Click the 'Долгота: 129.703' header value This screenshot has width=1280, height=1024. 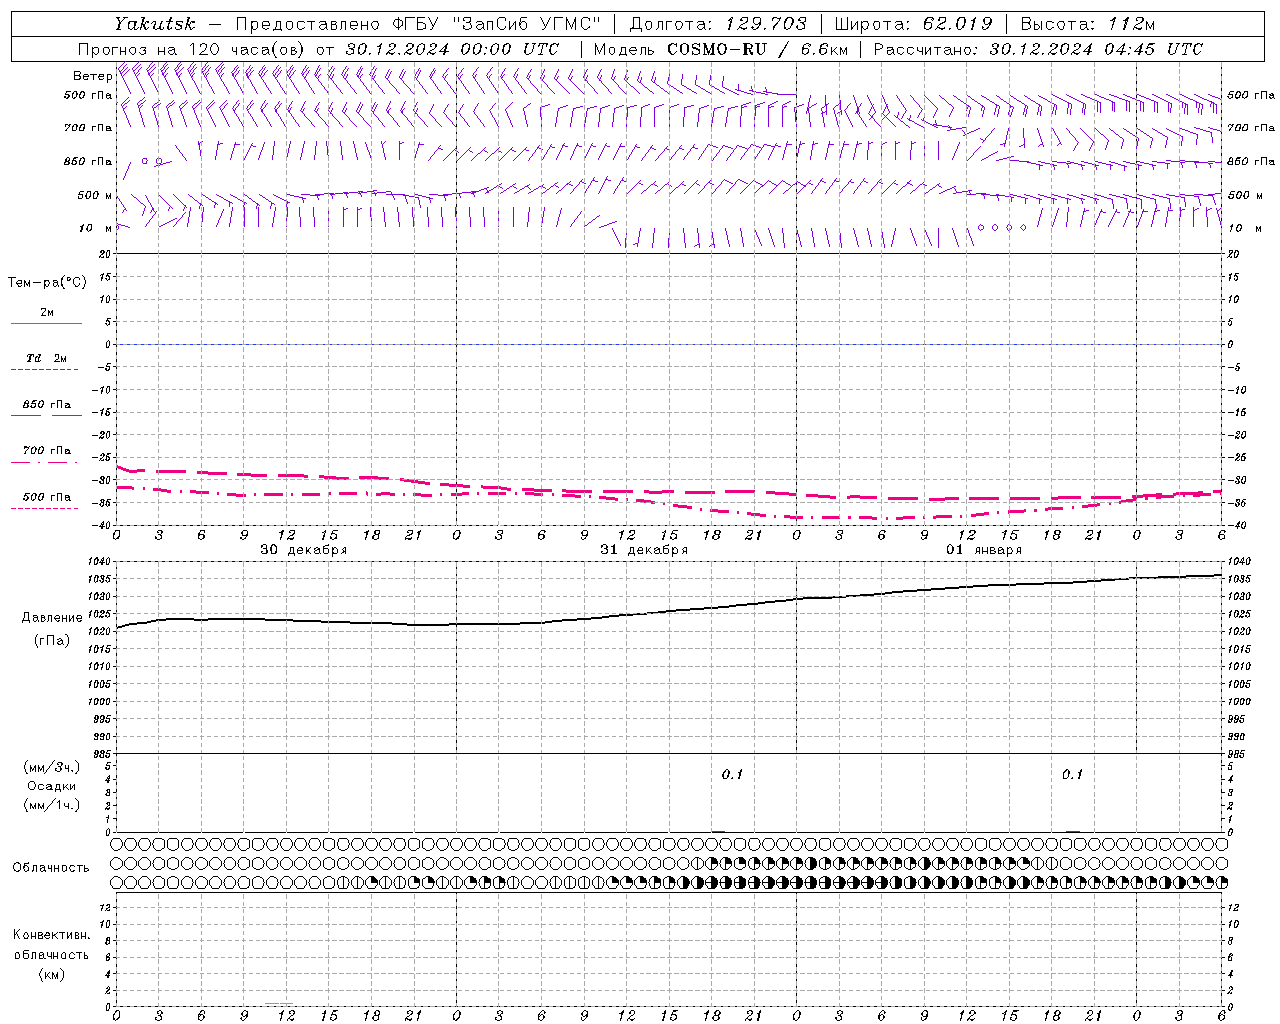(x=717, y=24)
